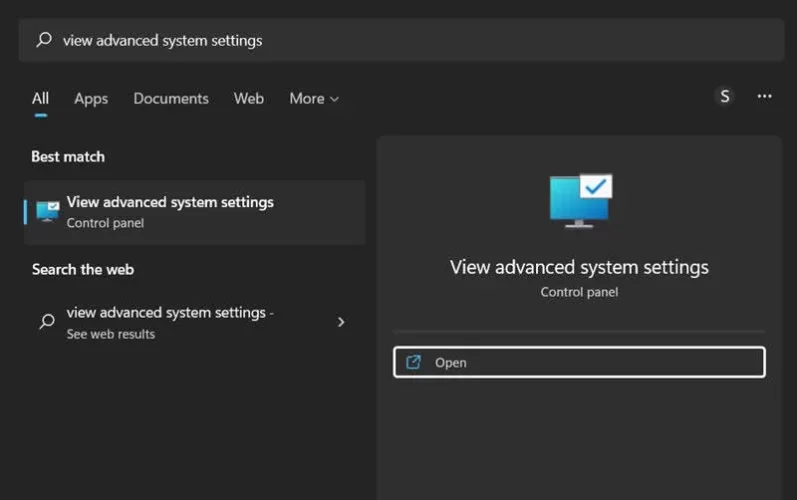Click the magnifier icon in the search box
The height and width of the screenshot is (500, 797).
[44, 40]
